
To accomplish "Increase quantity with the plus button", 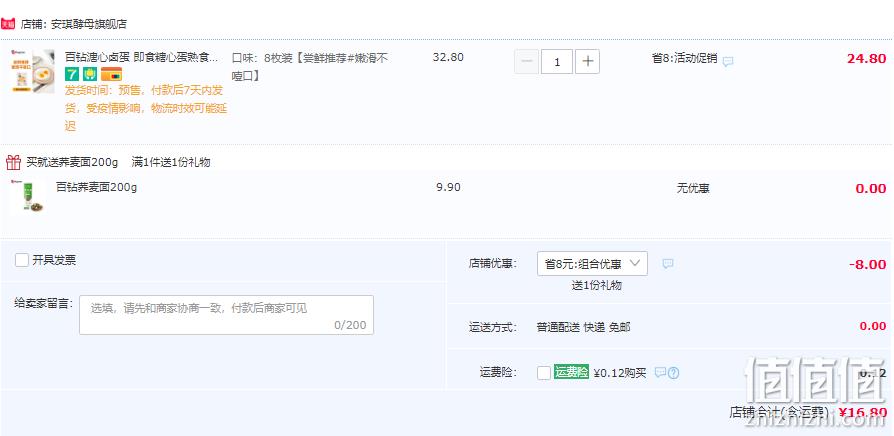I will coord(587,62).
